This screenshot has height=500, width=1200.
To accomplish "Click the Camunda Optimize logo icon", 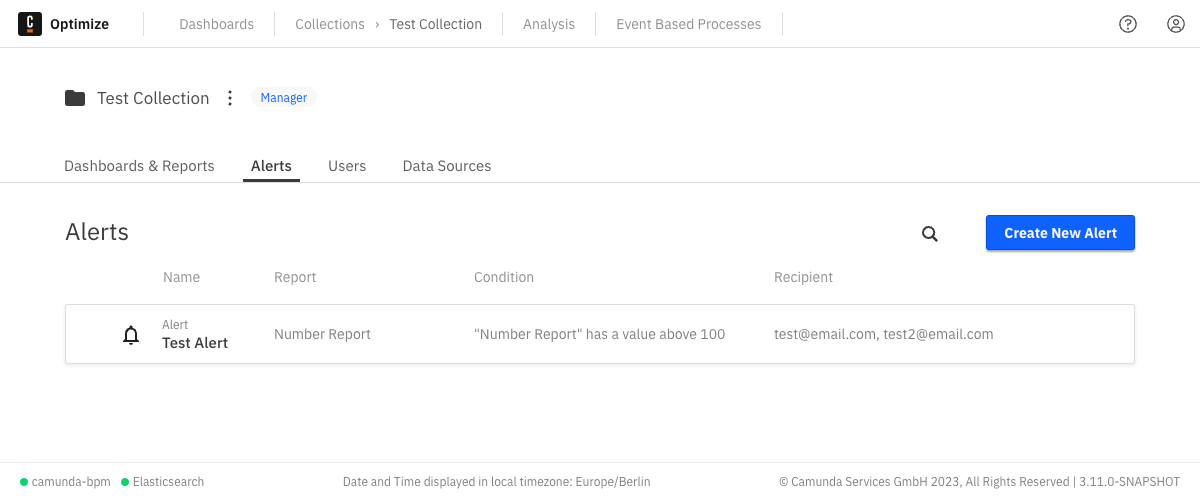I will (30, 24).
